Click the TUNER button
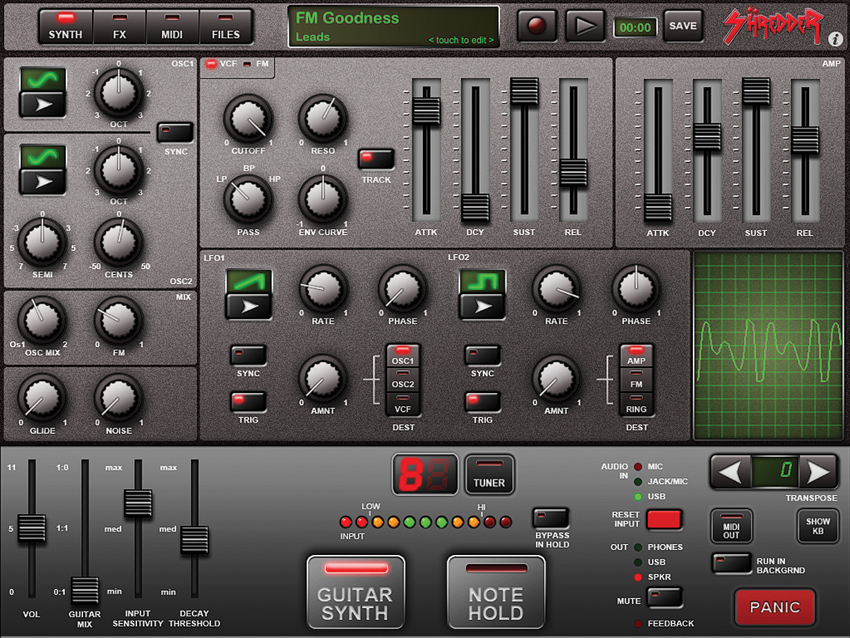This screenshot has height=638, width=850. tap(489, 475)
